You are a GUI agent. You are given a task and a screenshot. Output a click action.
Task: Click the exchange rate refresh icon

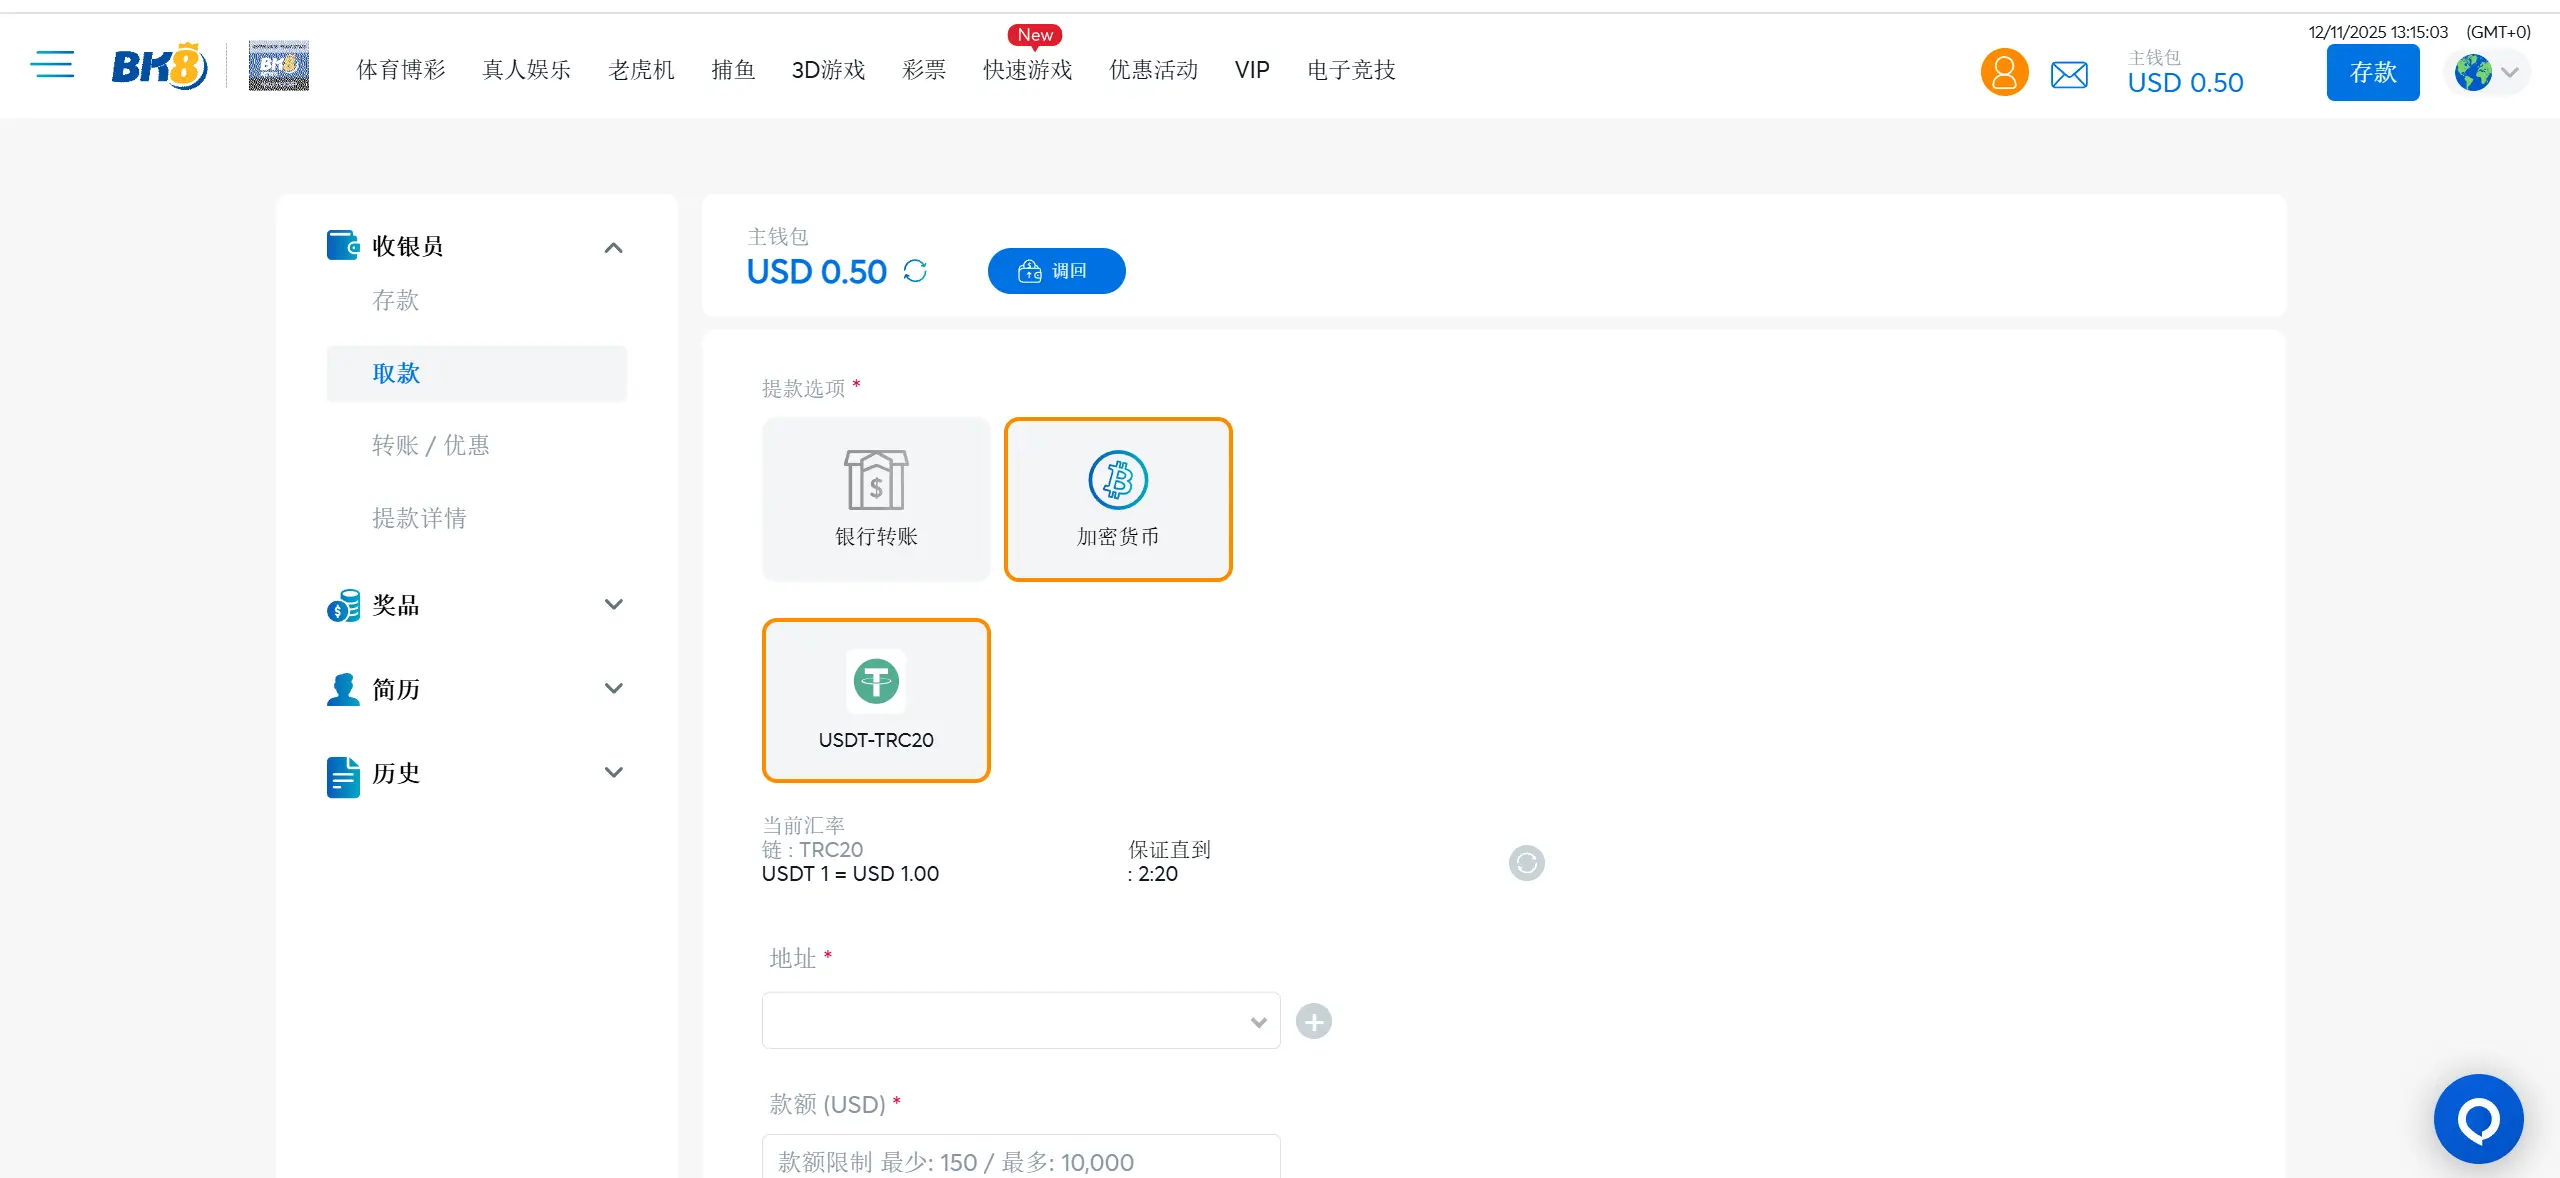click(x=1525, y=862)
